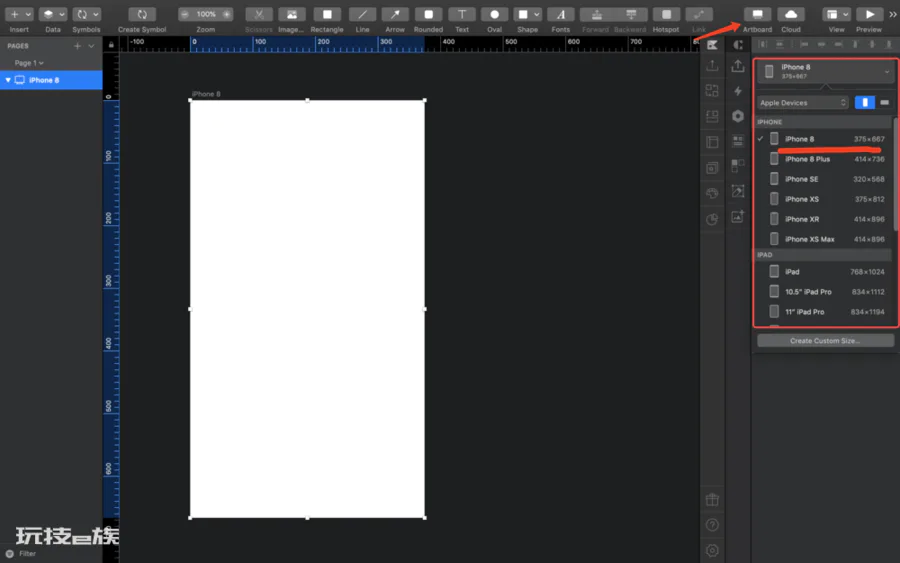Open the Cloud sharing icon
This screenshot has height=563, width=900.
pos(790,14)
